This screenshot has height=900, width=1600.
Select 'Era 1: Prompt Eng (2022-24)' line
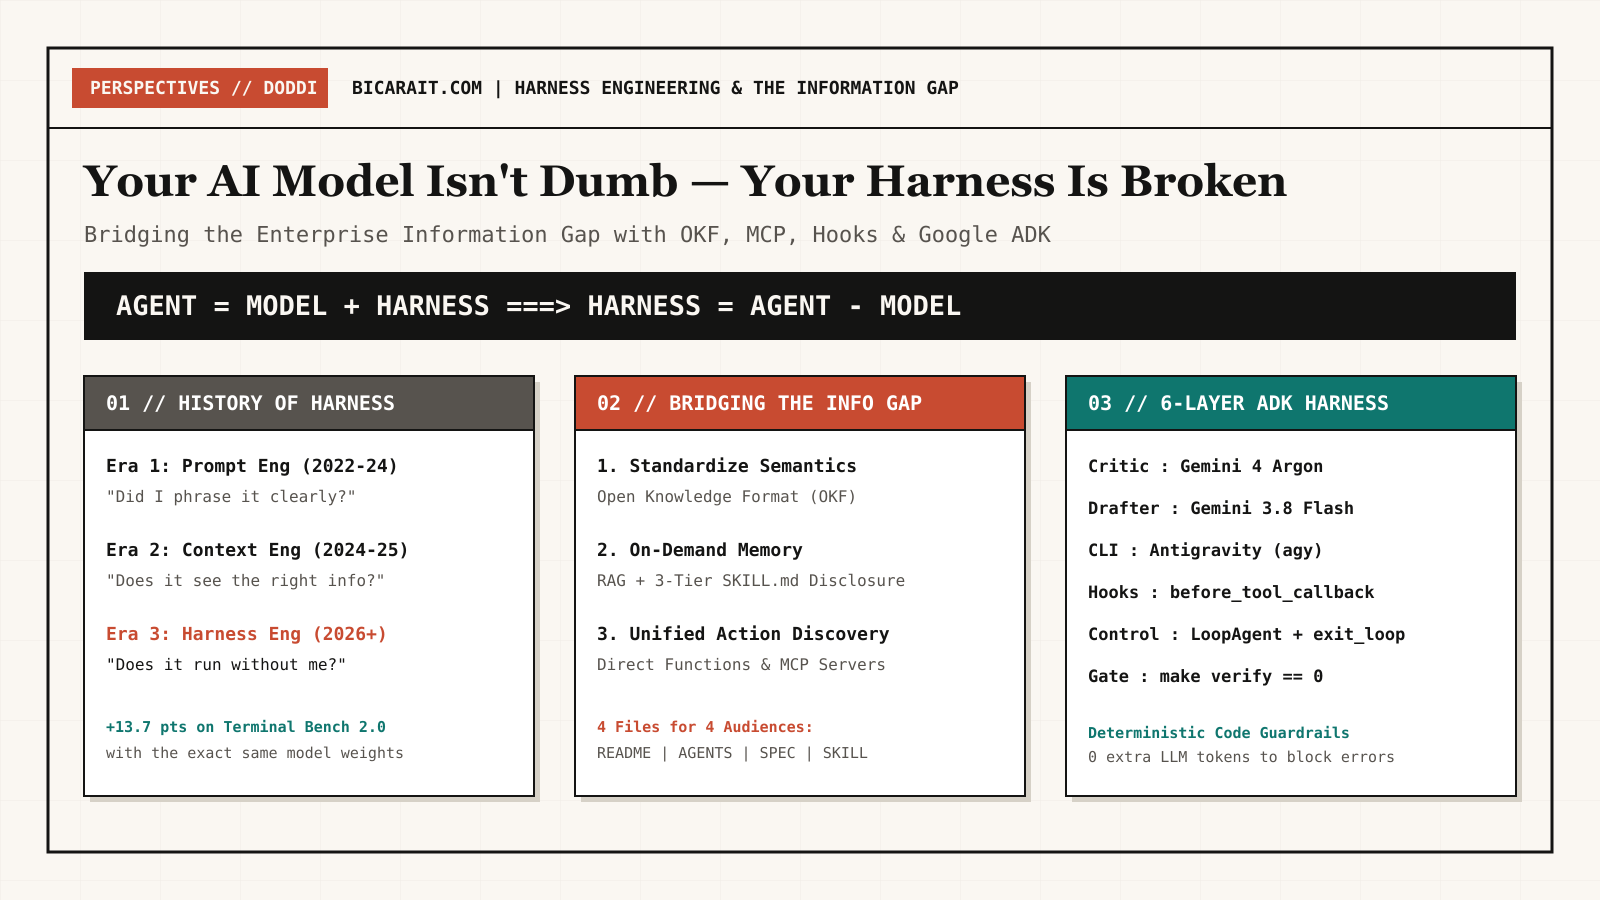pyautogui.click(x=252, y=466)
